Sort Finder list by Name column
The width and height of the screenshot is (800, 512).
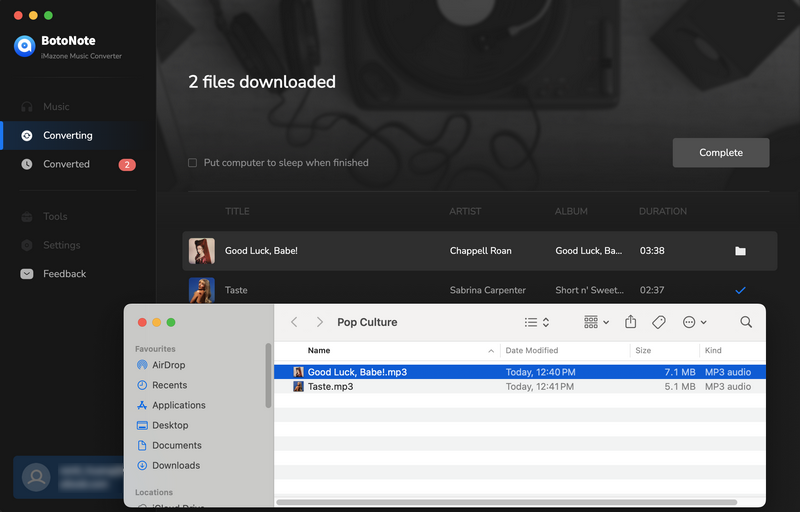[319, 350]
